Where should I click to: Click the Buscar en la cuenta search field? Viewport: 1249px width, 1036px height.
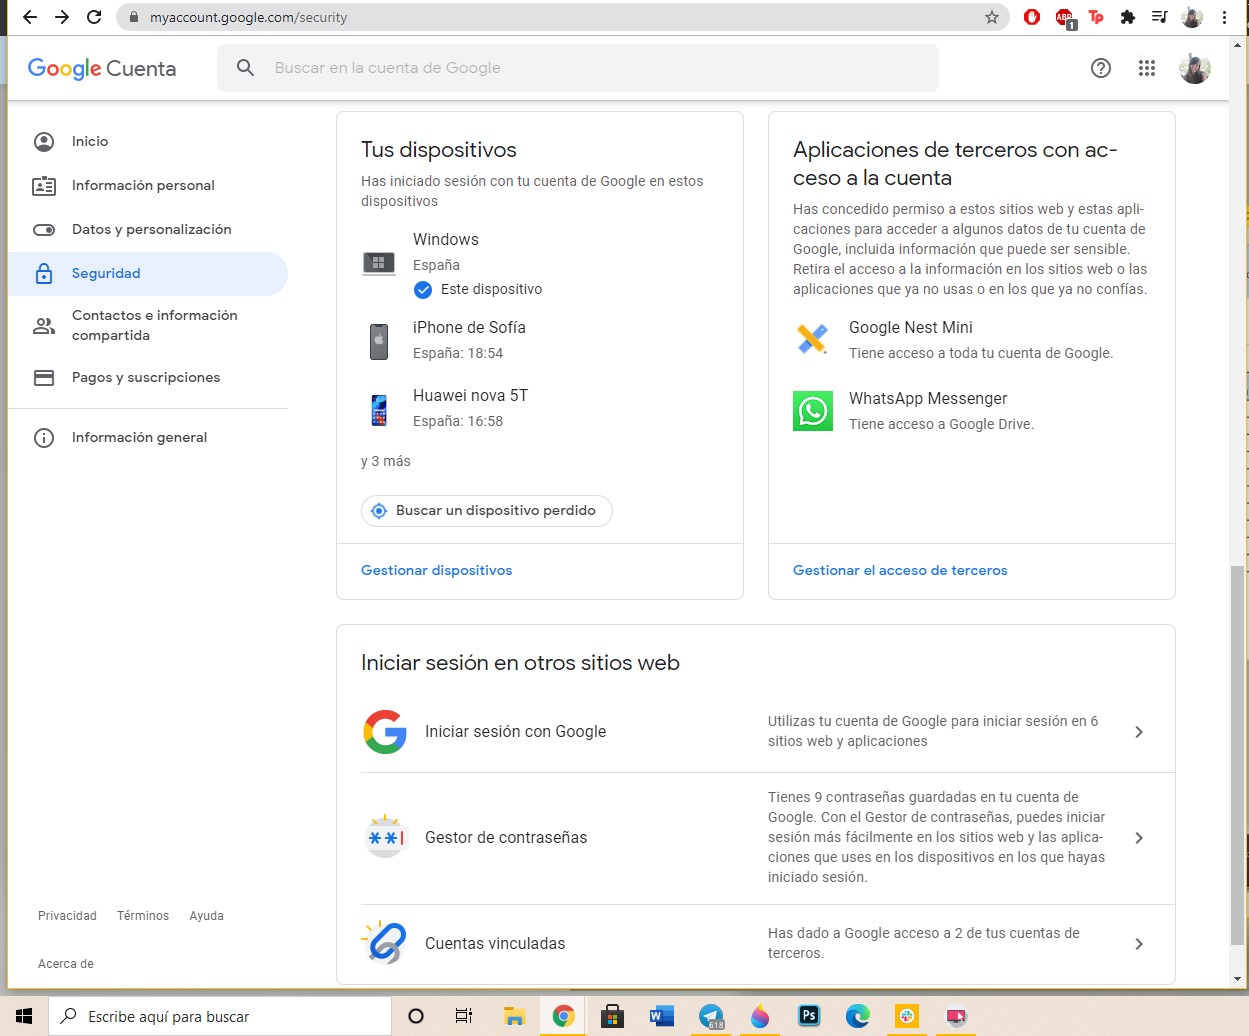click(x=578, y=68)
